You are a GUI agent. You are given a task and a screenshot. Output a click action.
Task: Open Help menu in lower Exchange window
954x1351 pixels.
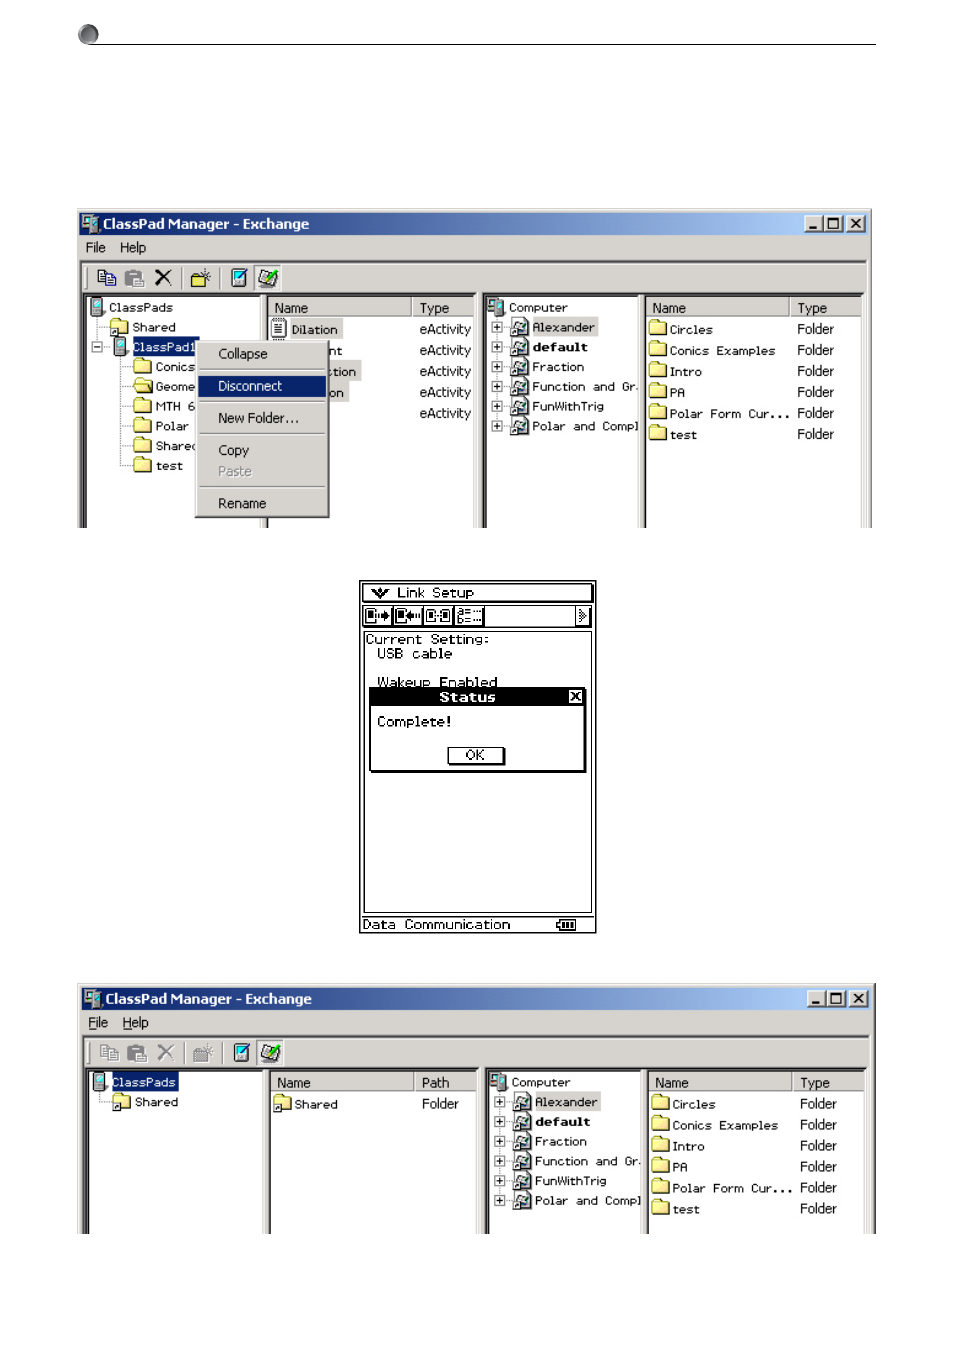coord(136,1023)
